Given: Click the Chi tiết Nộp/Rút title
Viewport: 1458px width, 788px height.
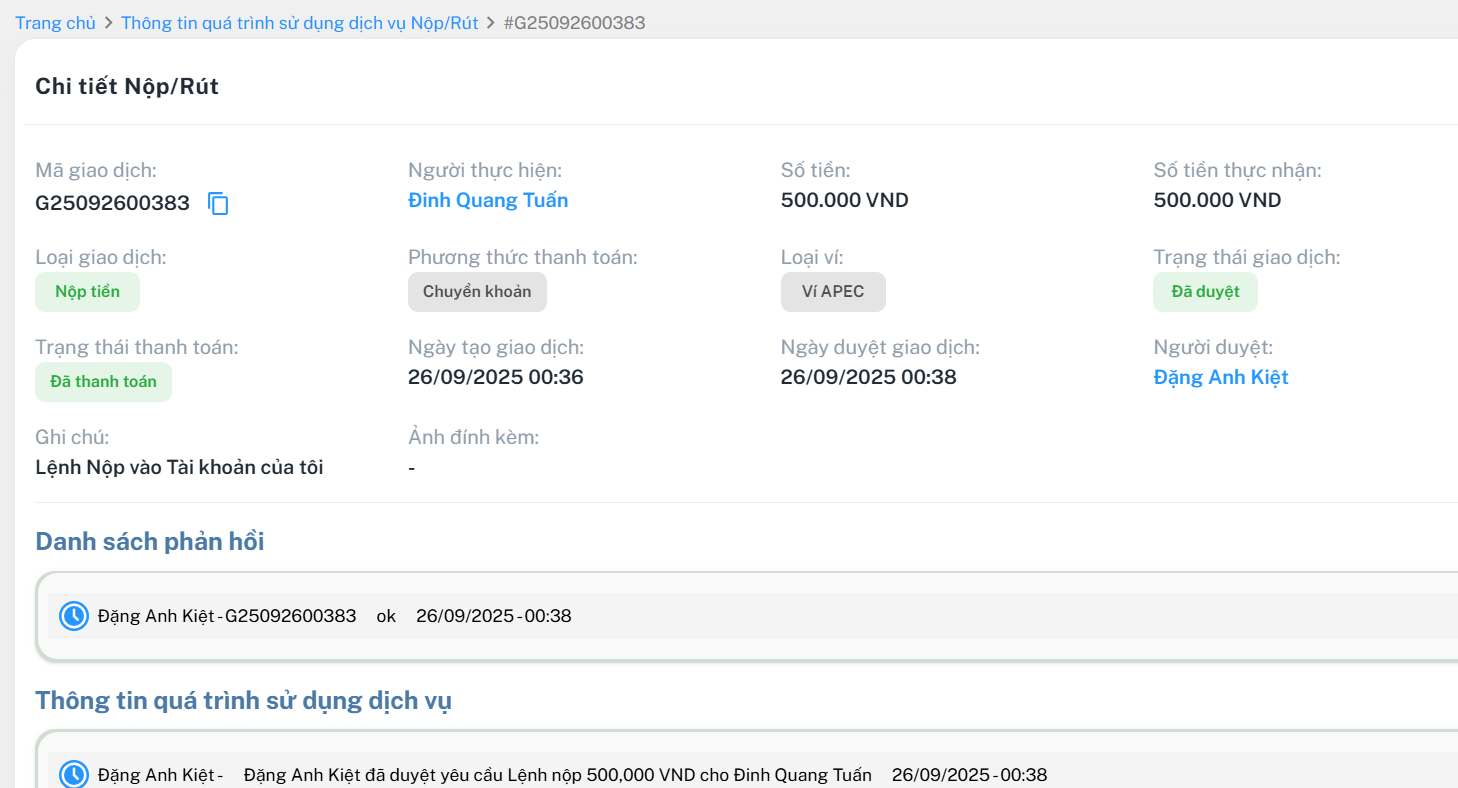Looking at the screenshot, I should (127, 87).
